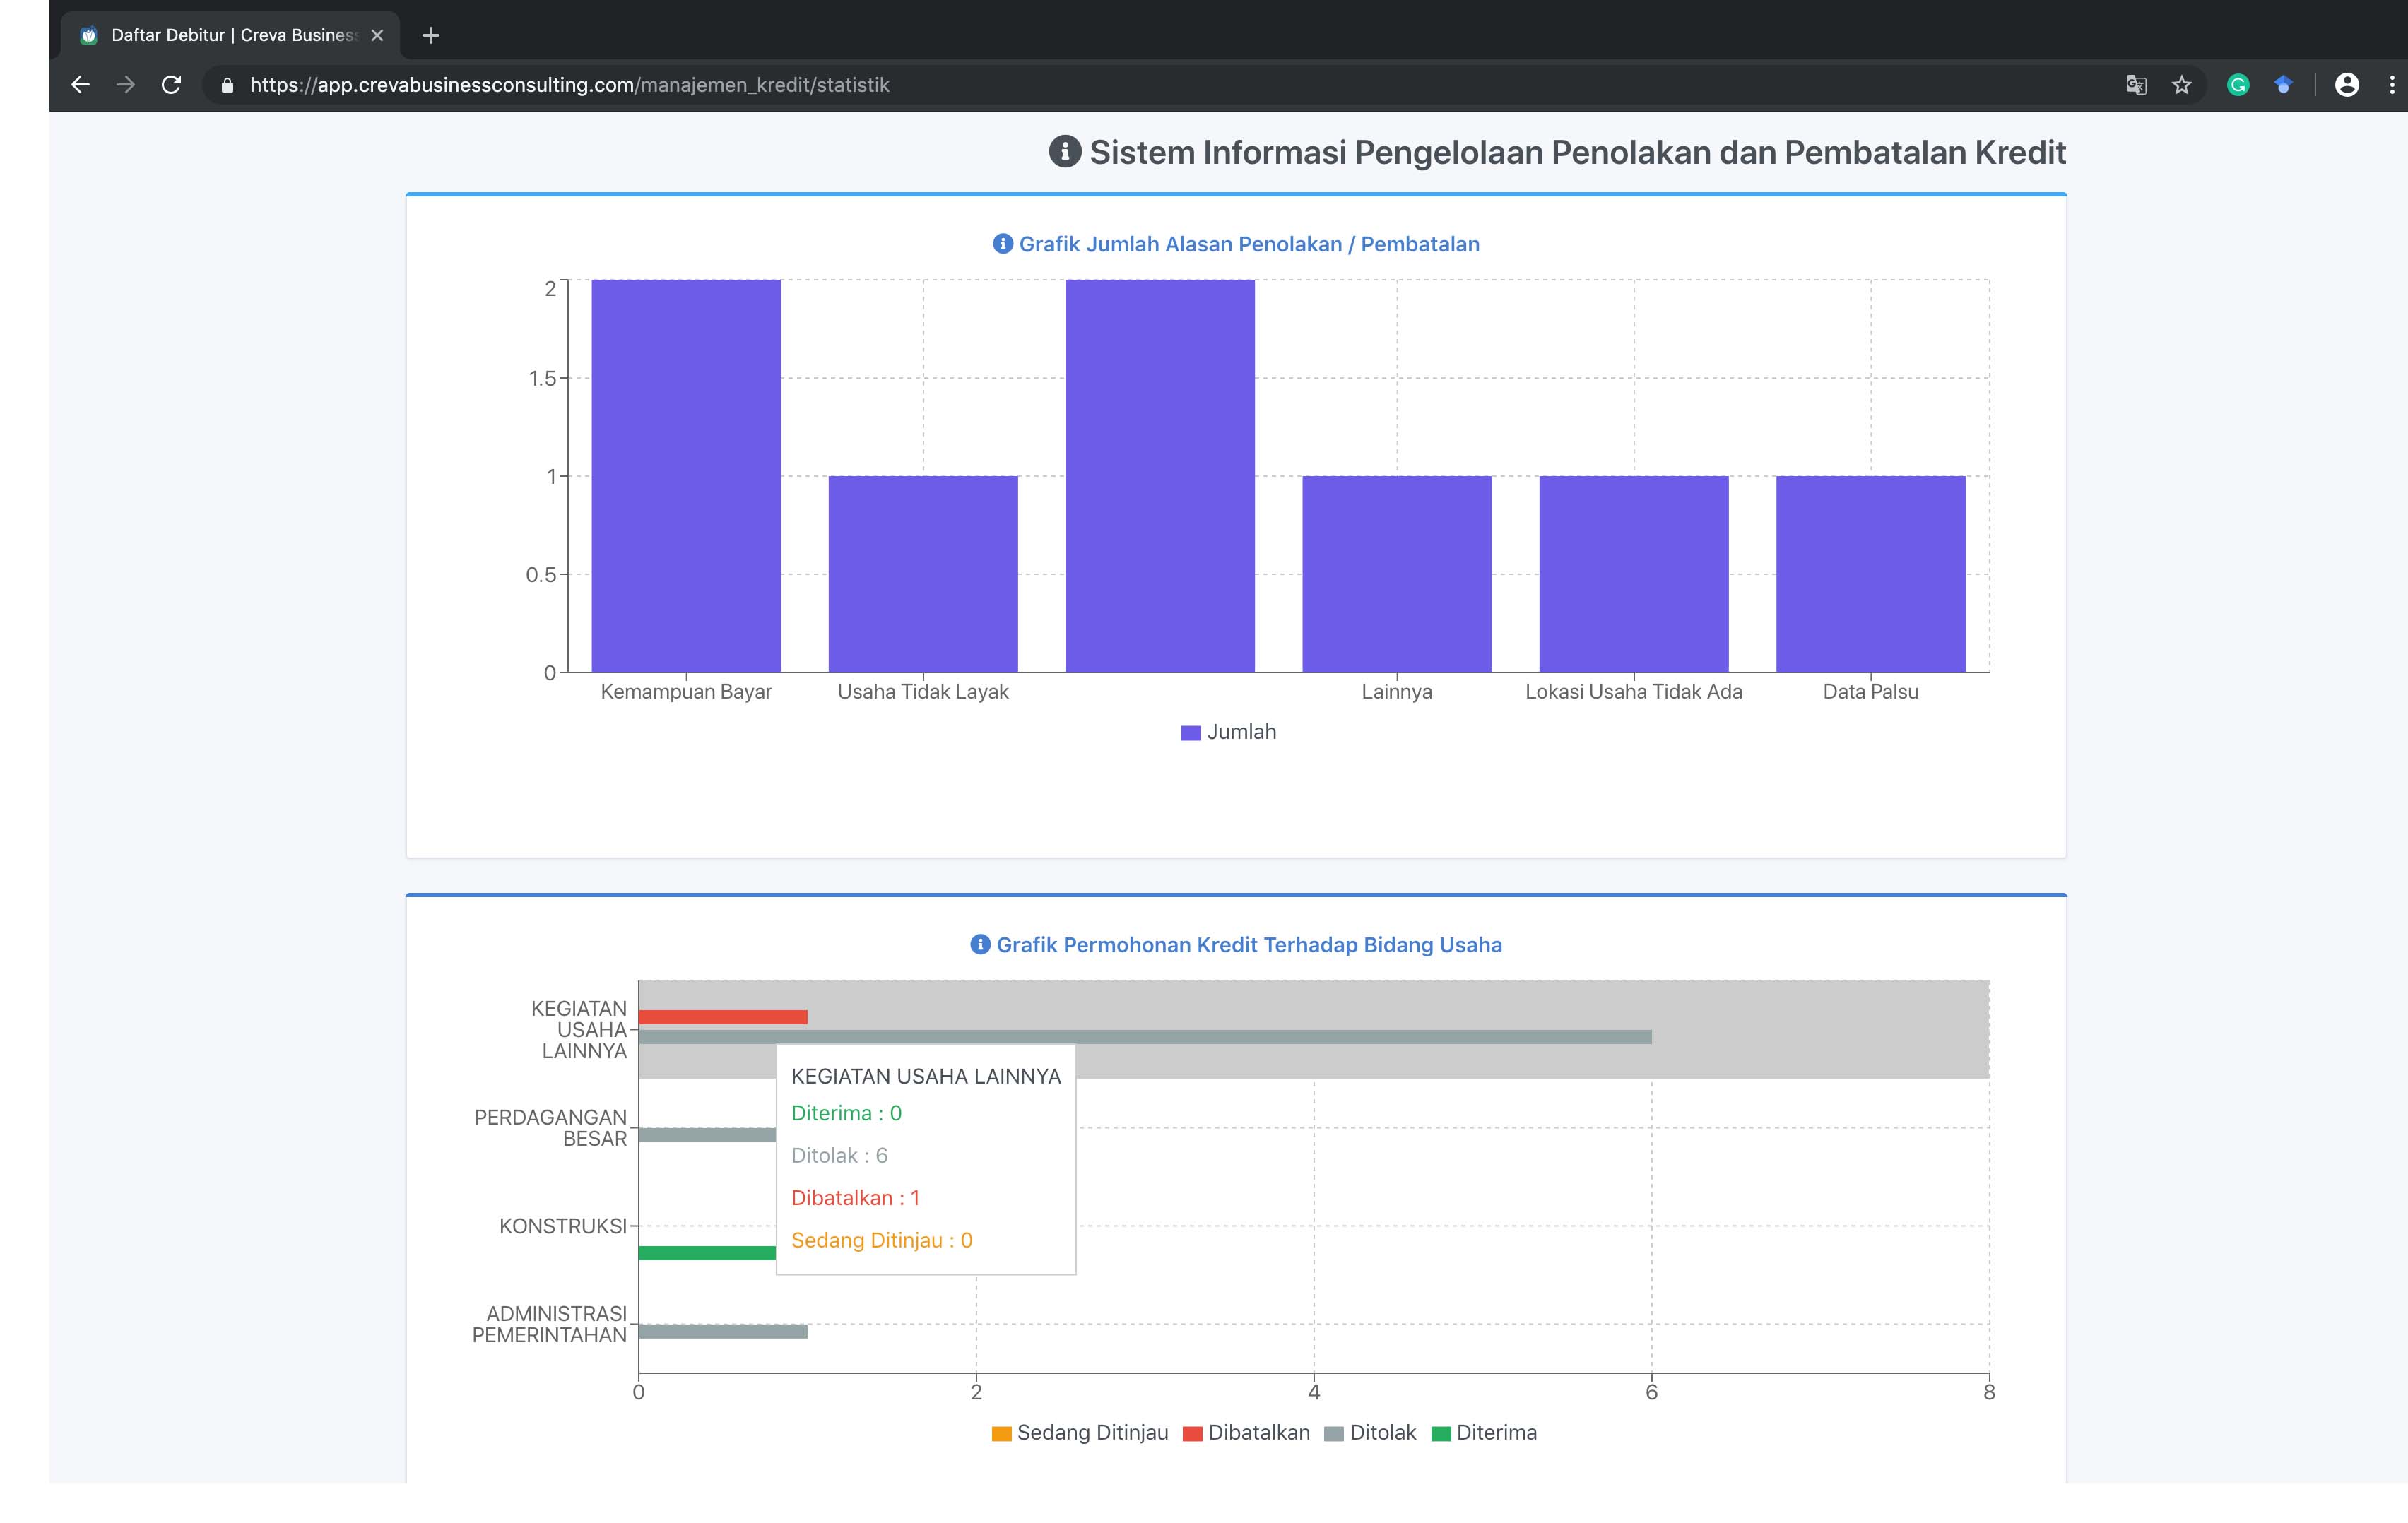Select the Daftar Debitur browser tab
The height and width of the screenshot is (1523, 2408).
click(x=231, y=35)
